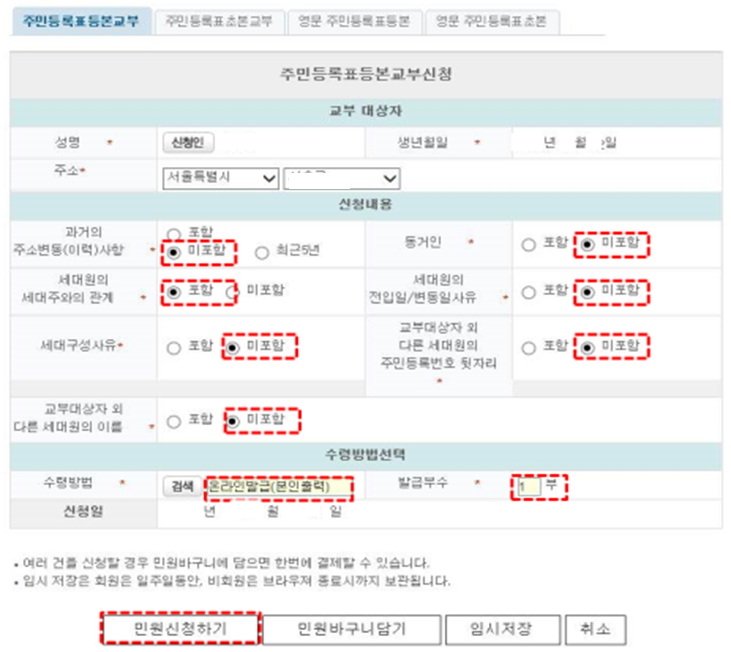The image size is (731, 652).
Task: Choose 포함 for 과거의 주소변동(이력)사항
Action: [174, 234]
